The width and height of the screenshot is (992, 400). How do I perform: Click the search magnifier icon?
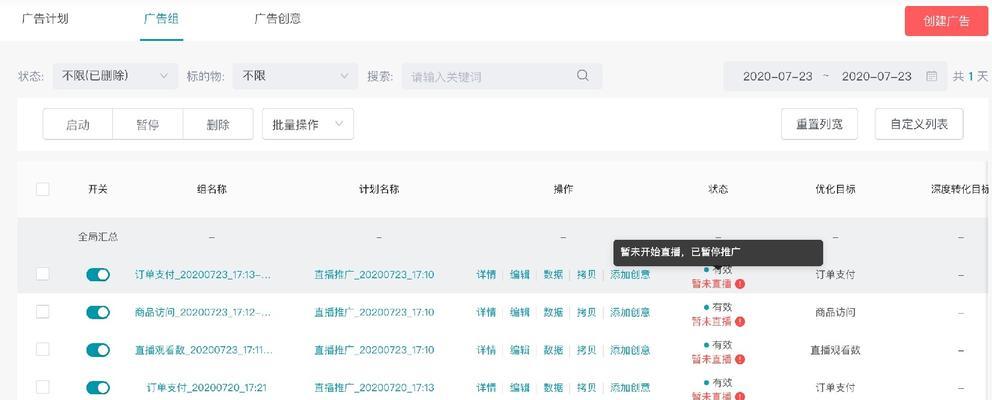[x=583, y=75]
